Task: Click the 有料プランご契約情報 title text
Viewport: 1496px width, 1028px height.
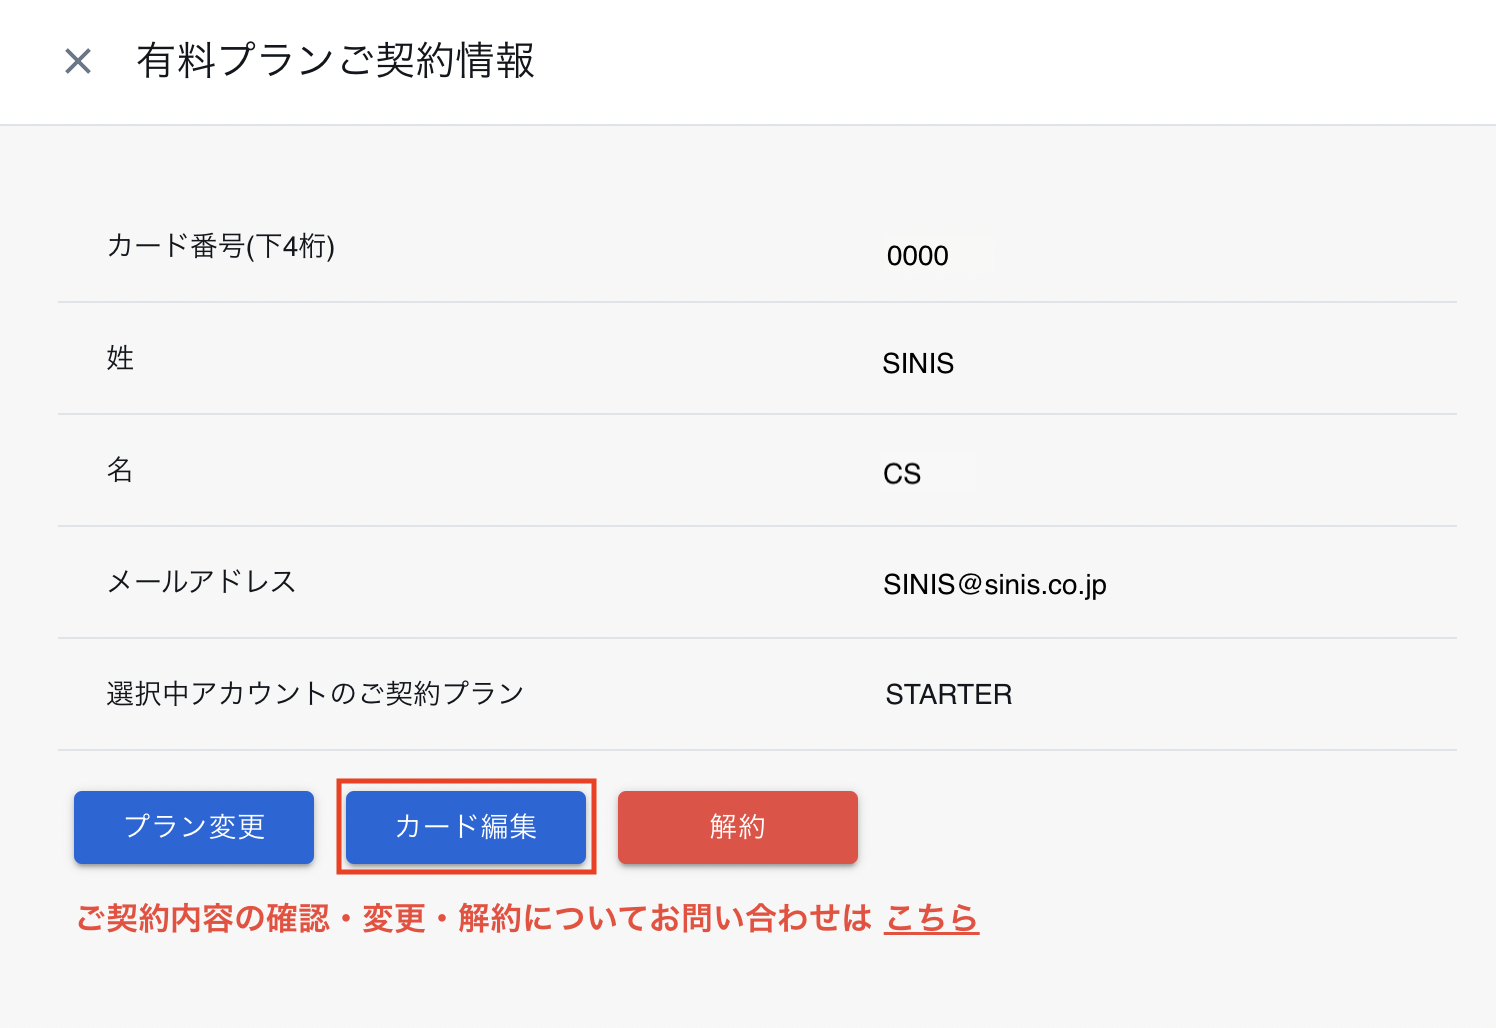Action: [x=335, y=61]
